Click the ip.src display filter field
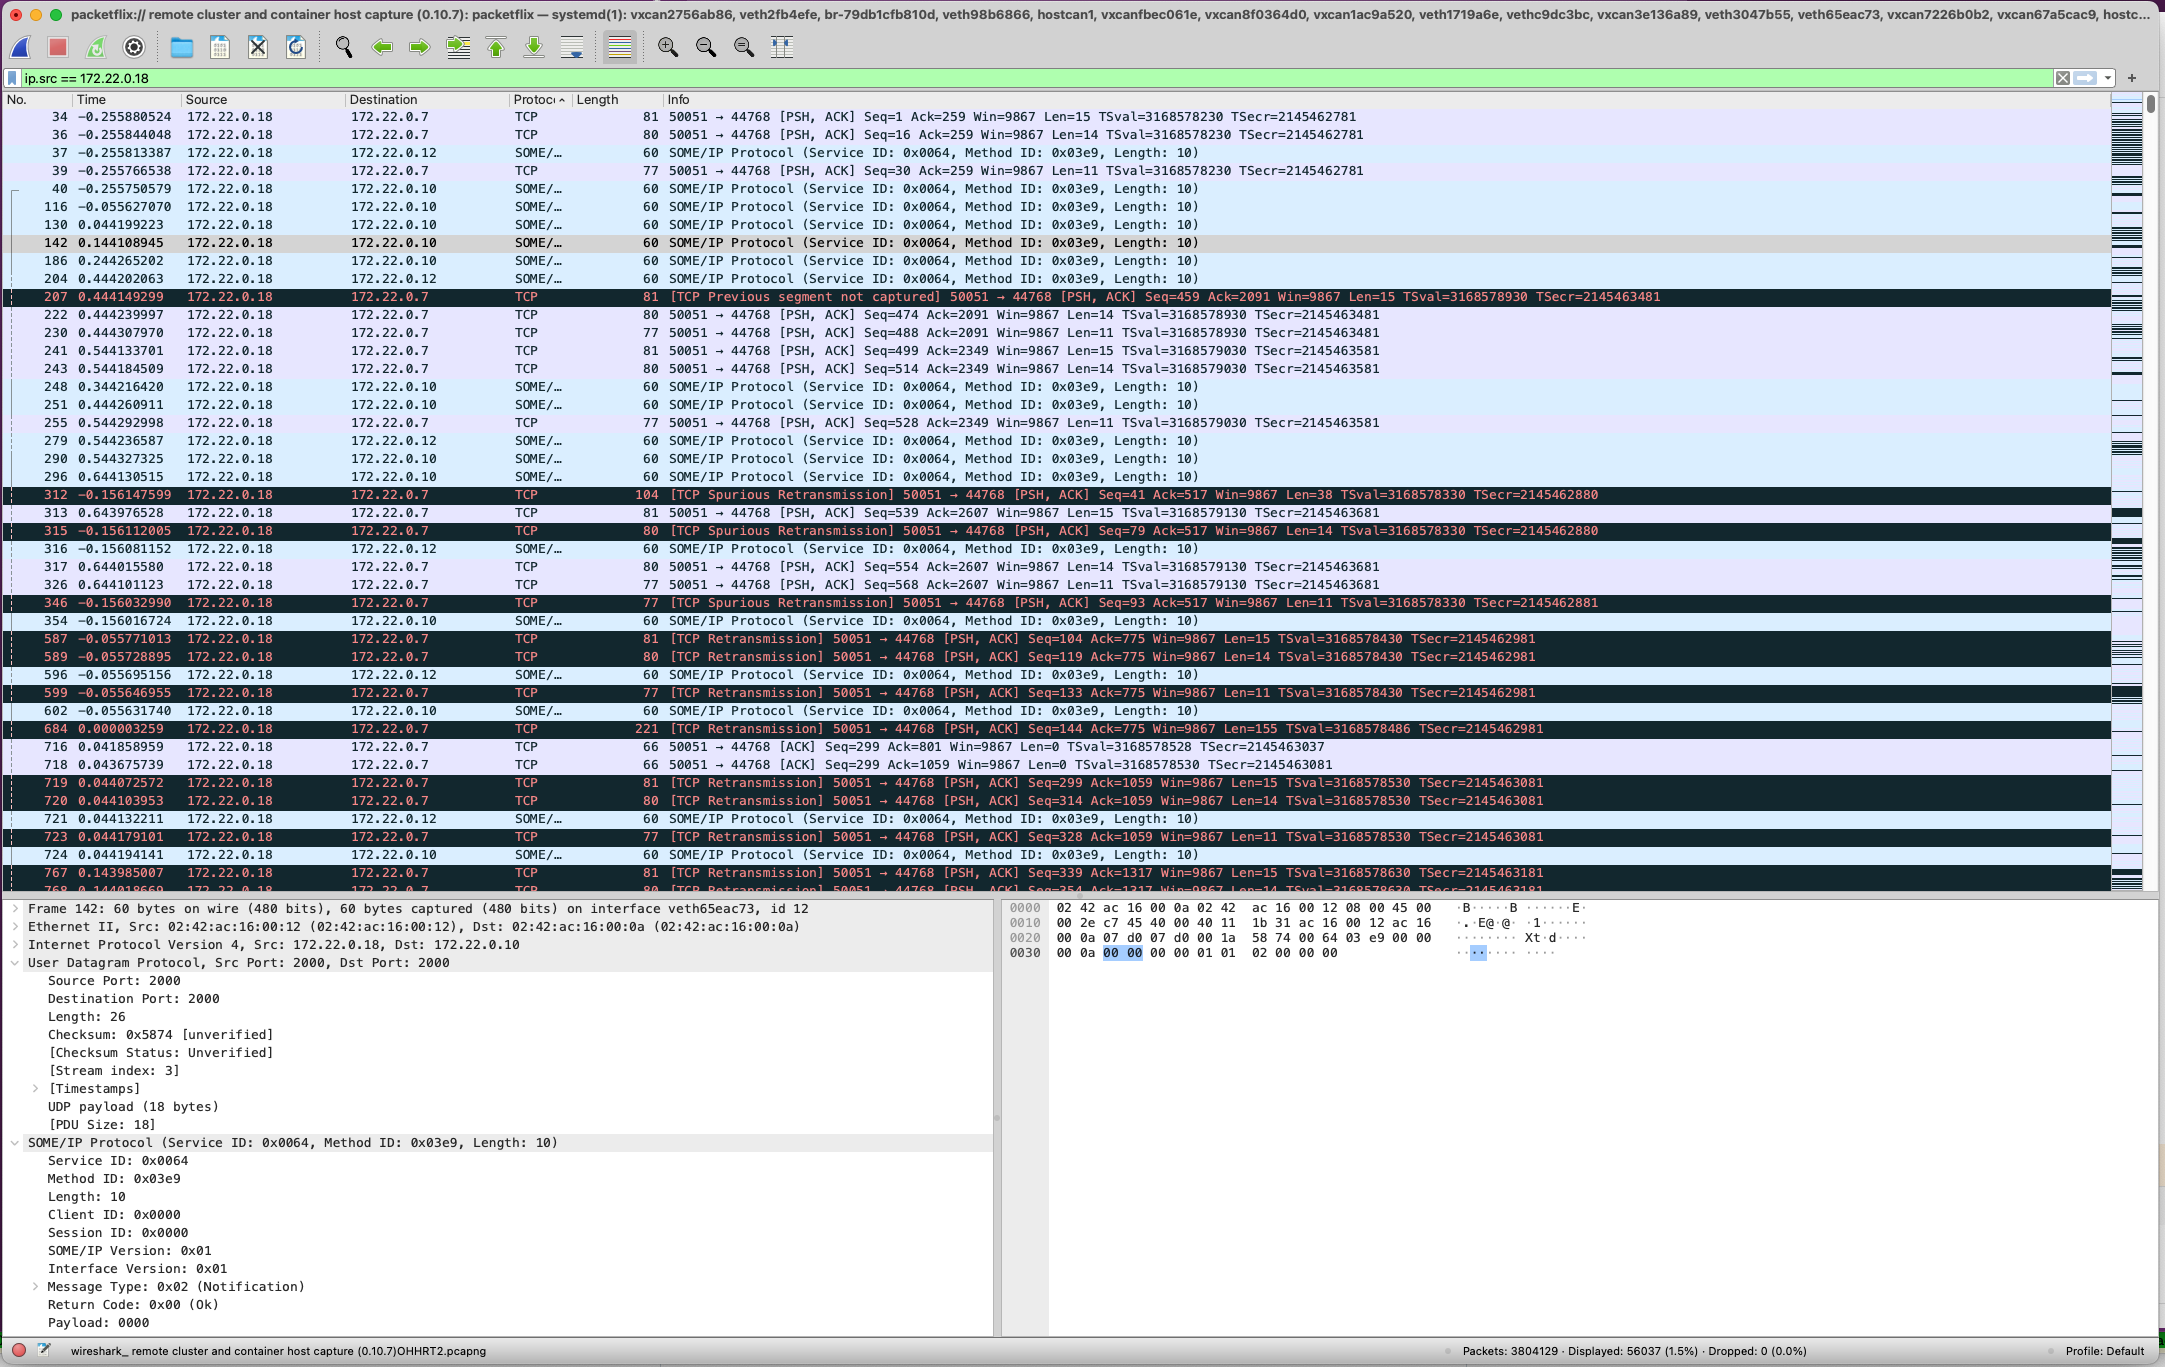Screen dimensions: 2165x1367 coord(1036,78)
